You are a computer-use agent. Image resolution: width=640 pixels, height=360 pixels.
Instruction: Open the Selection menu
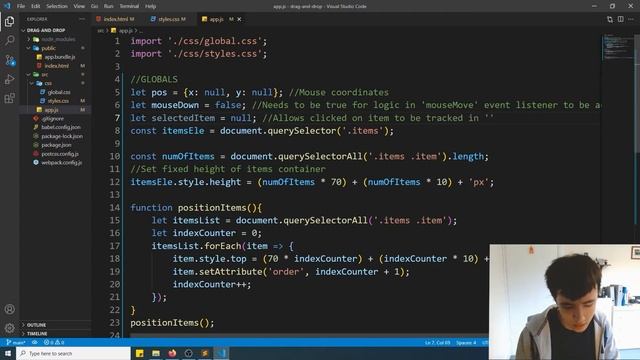57,6
